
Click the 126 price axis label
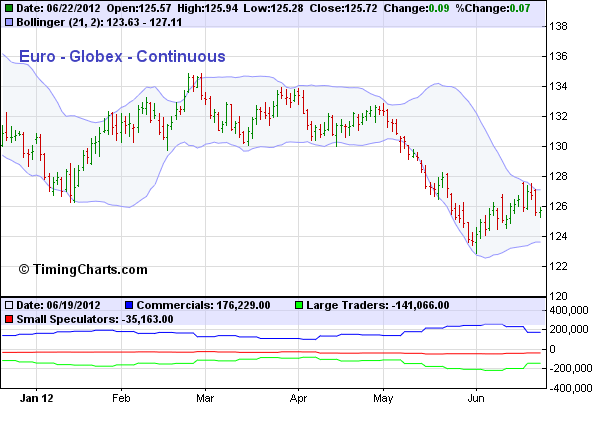click(558, 207)
